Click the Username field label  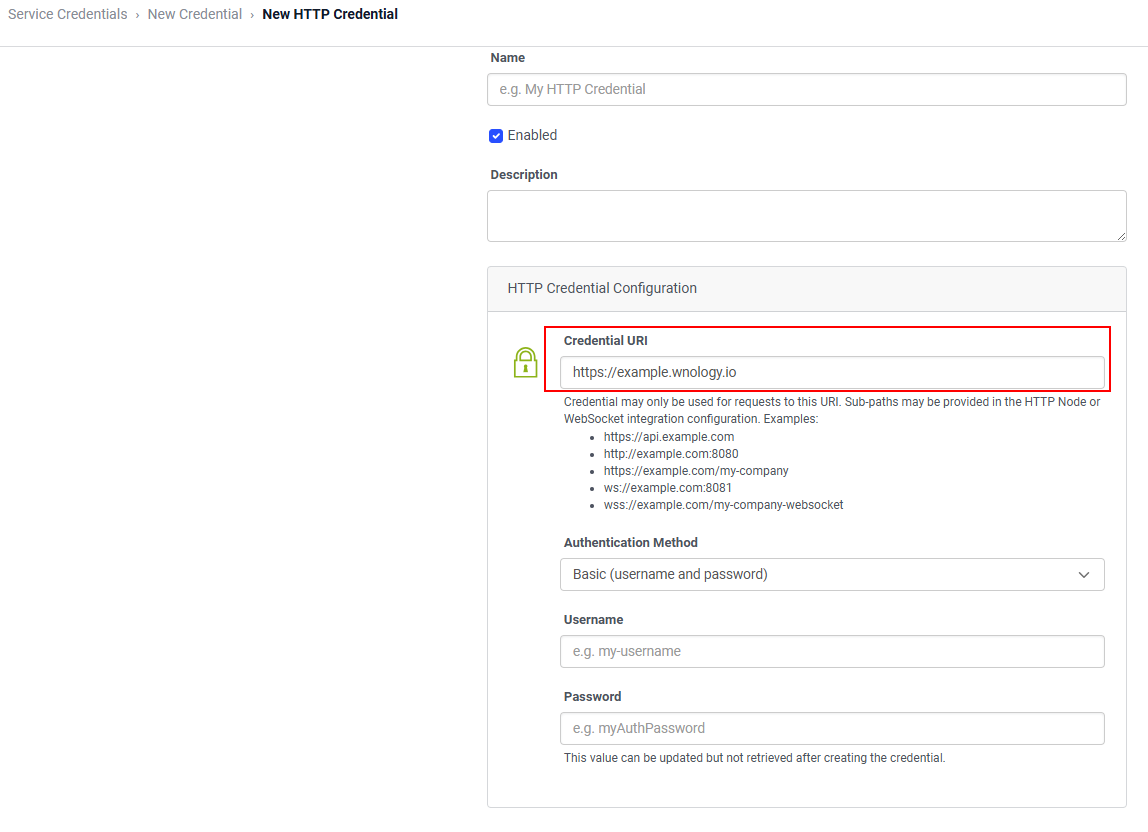point(593,620)
